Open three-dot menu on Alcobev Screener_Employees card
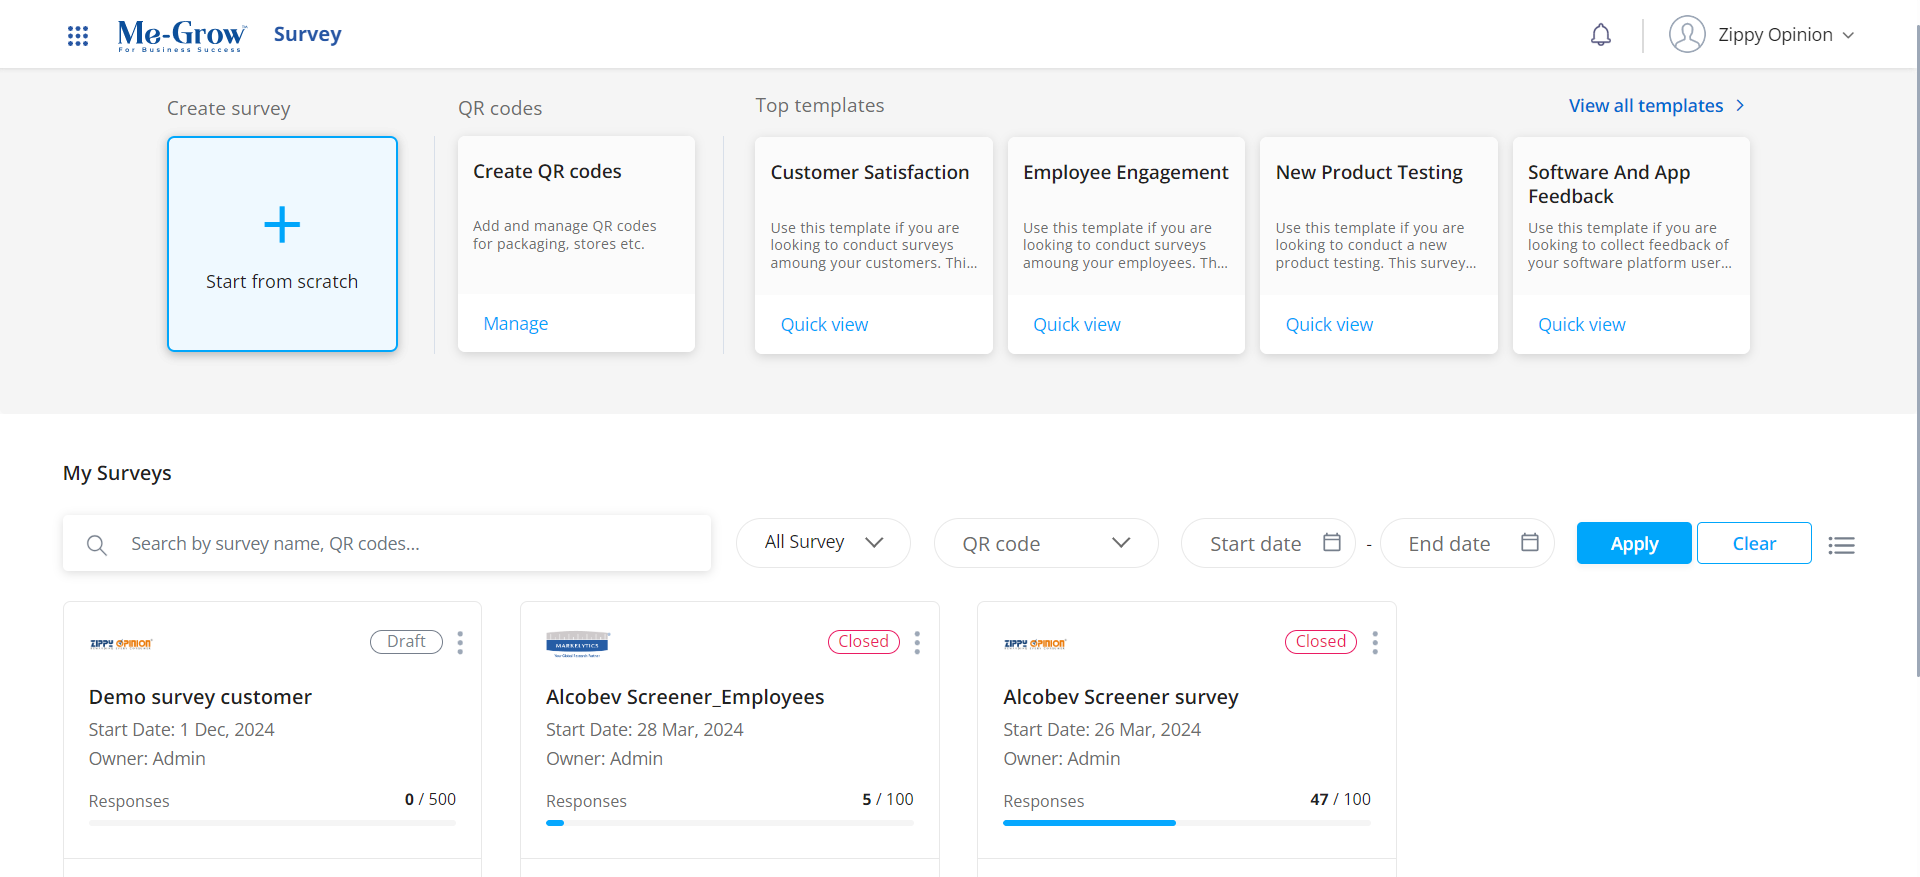 tap(917, 642)
